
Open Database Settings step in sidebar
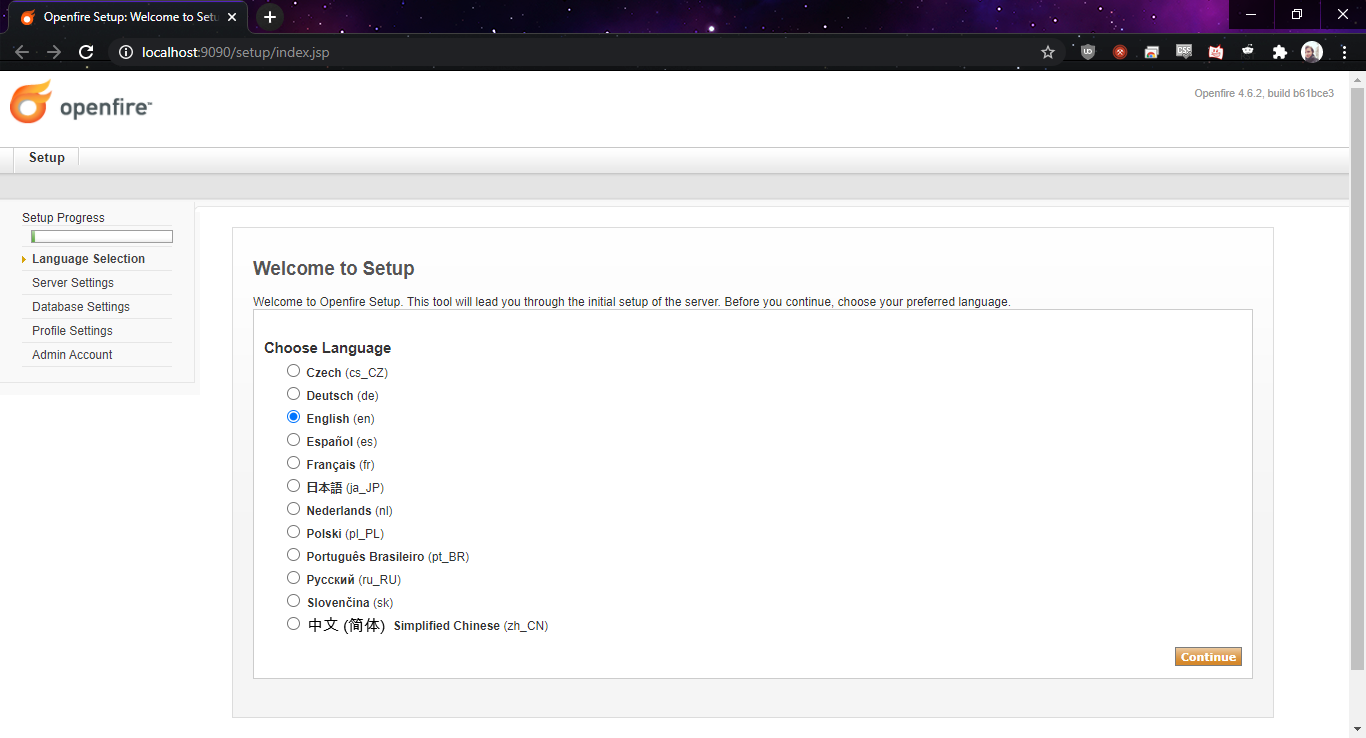point(81,307)
